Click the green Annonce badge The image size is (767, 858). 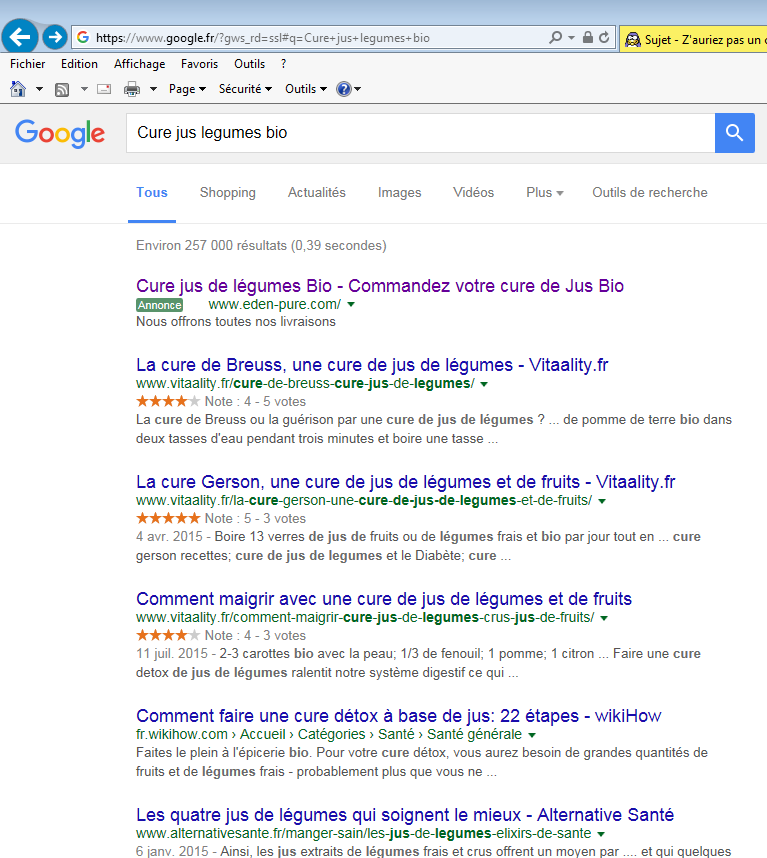coord(159,305)
